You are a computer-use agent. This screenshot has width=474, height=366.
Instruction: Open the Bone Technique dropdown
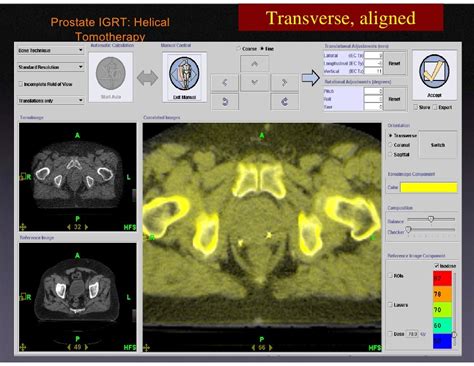point(50,50)
